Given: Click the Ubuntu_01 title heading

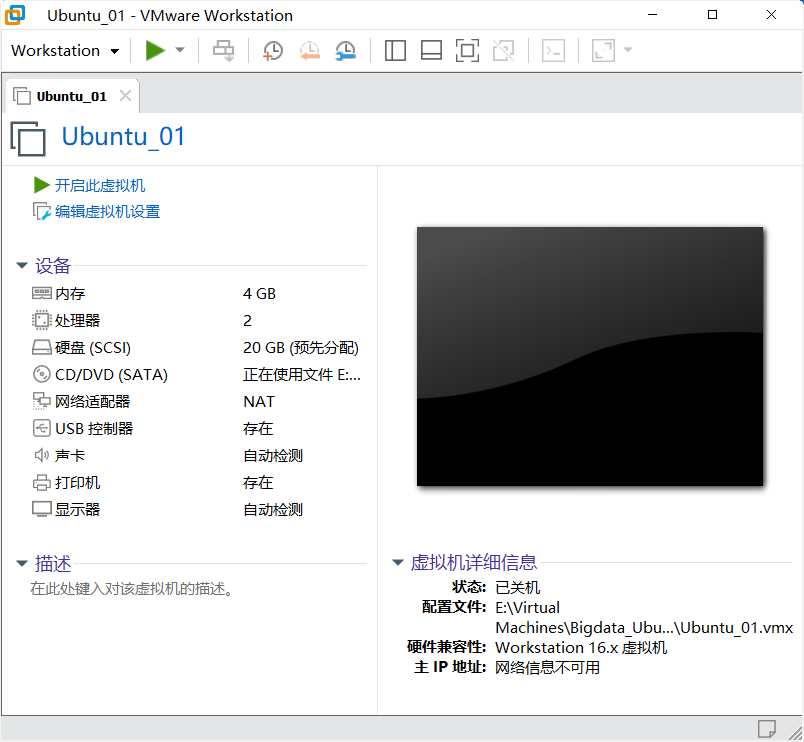Looking at the screenshot, I should (123, 137).
